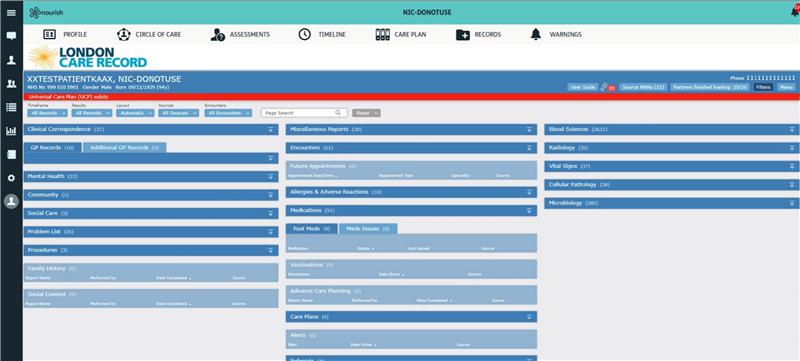Click the single person sidebar icon
The image size is (800, 361).
(11, 60)
